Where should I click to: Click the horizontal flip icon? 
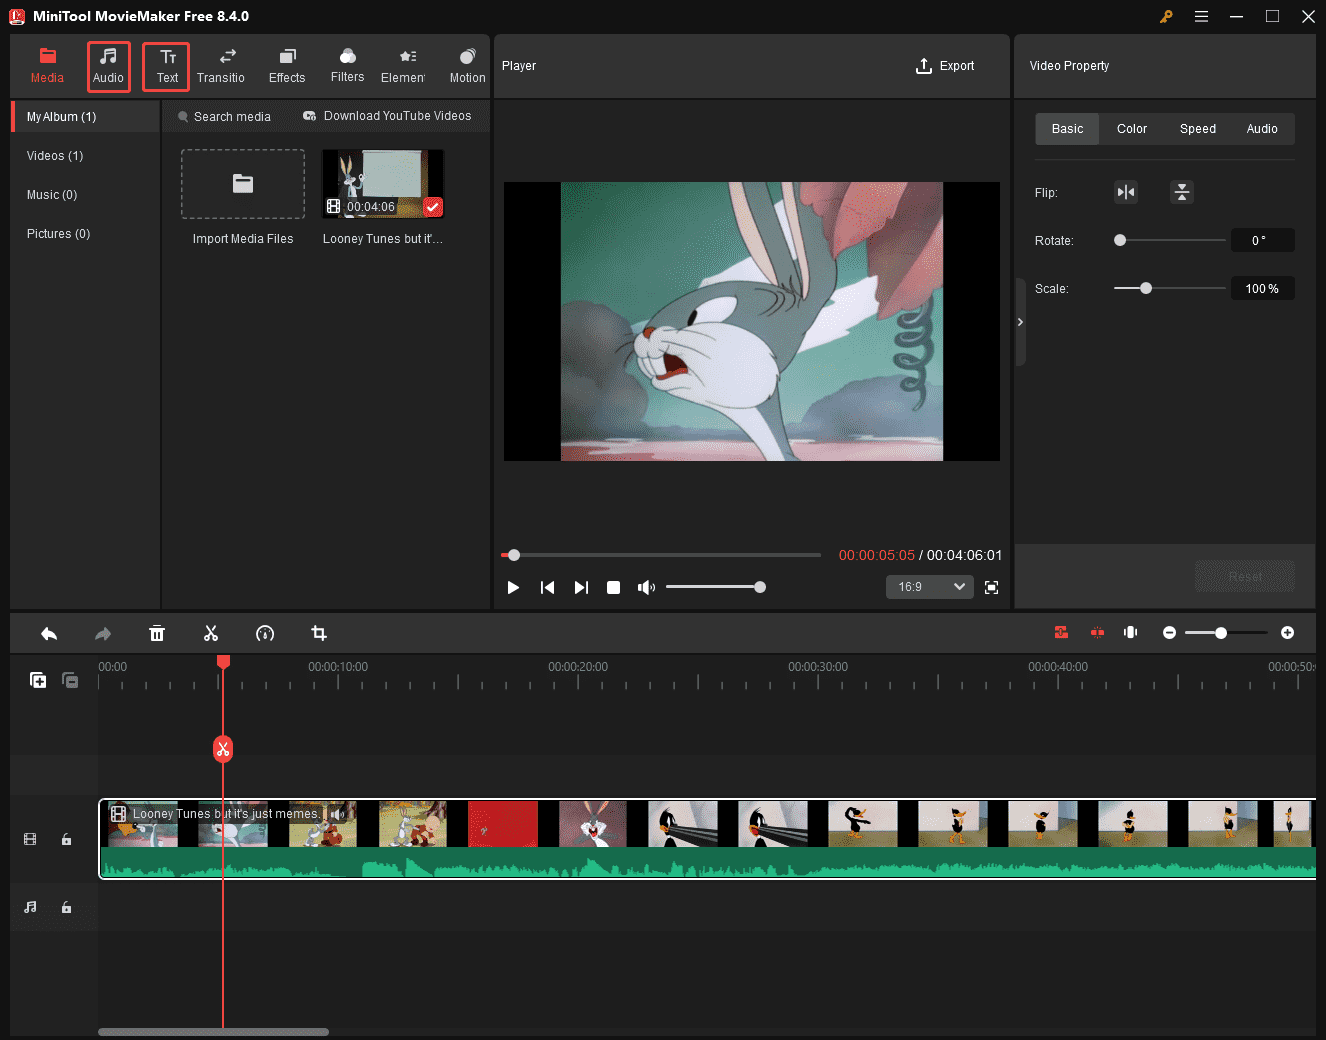[1126, 191]
